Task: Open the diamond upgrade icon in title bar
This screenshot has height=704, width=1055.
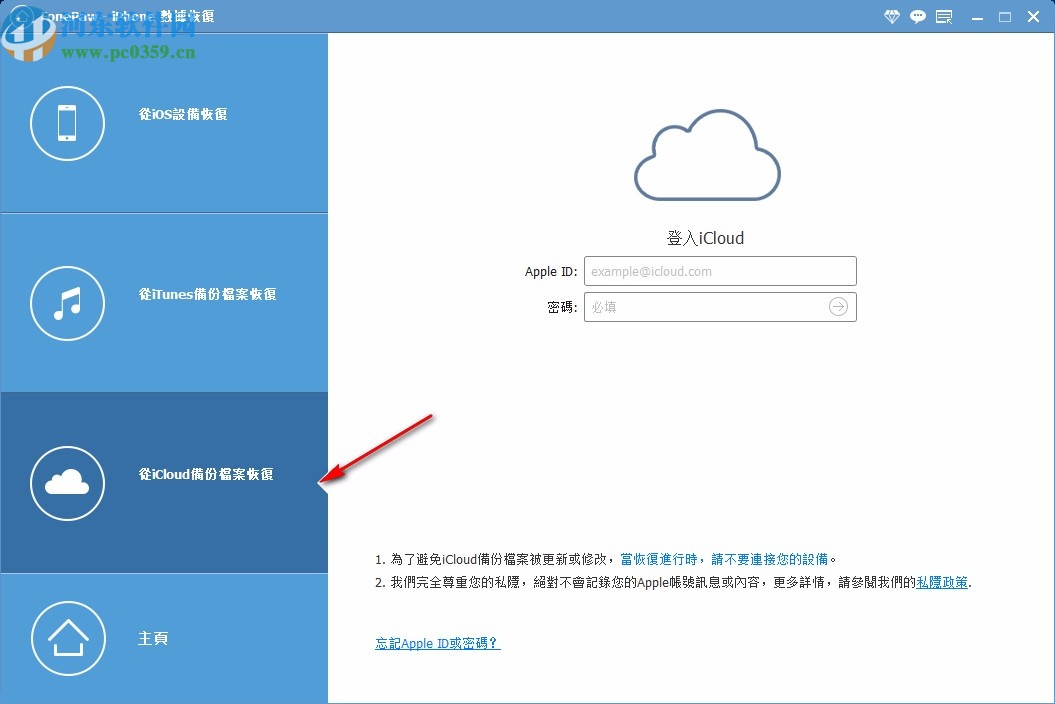Action: 891,16
